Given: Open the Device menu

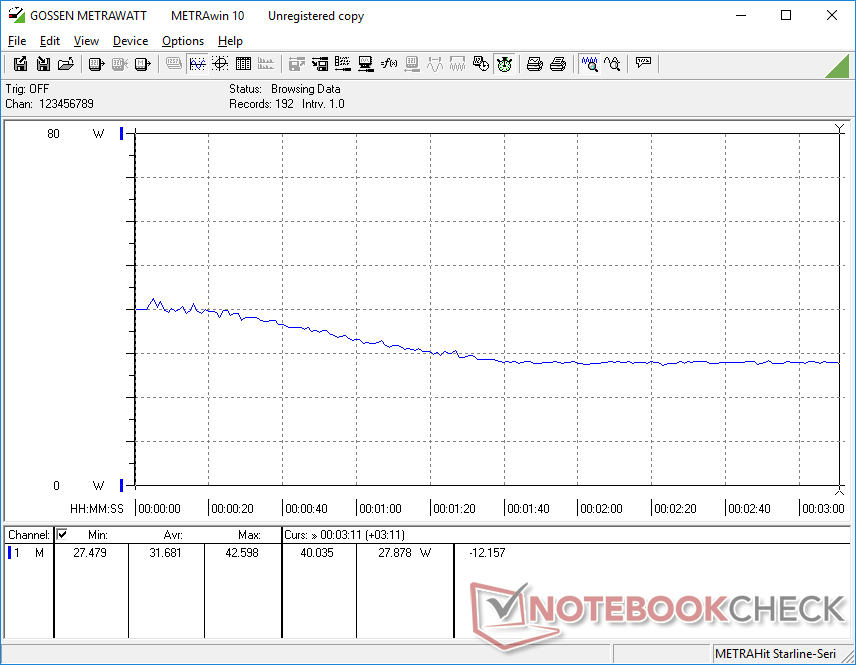Looking at the screenshot, I should pyautogui.click(x=130, y=41).
